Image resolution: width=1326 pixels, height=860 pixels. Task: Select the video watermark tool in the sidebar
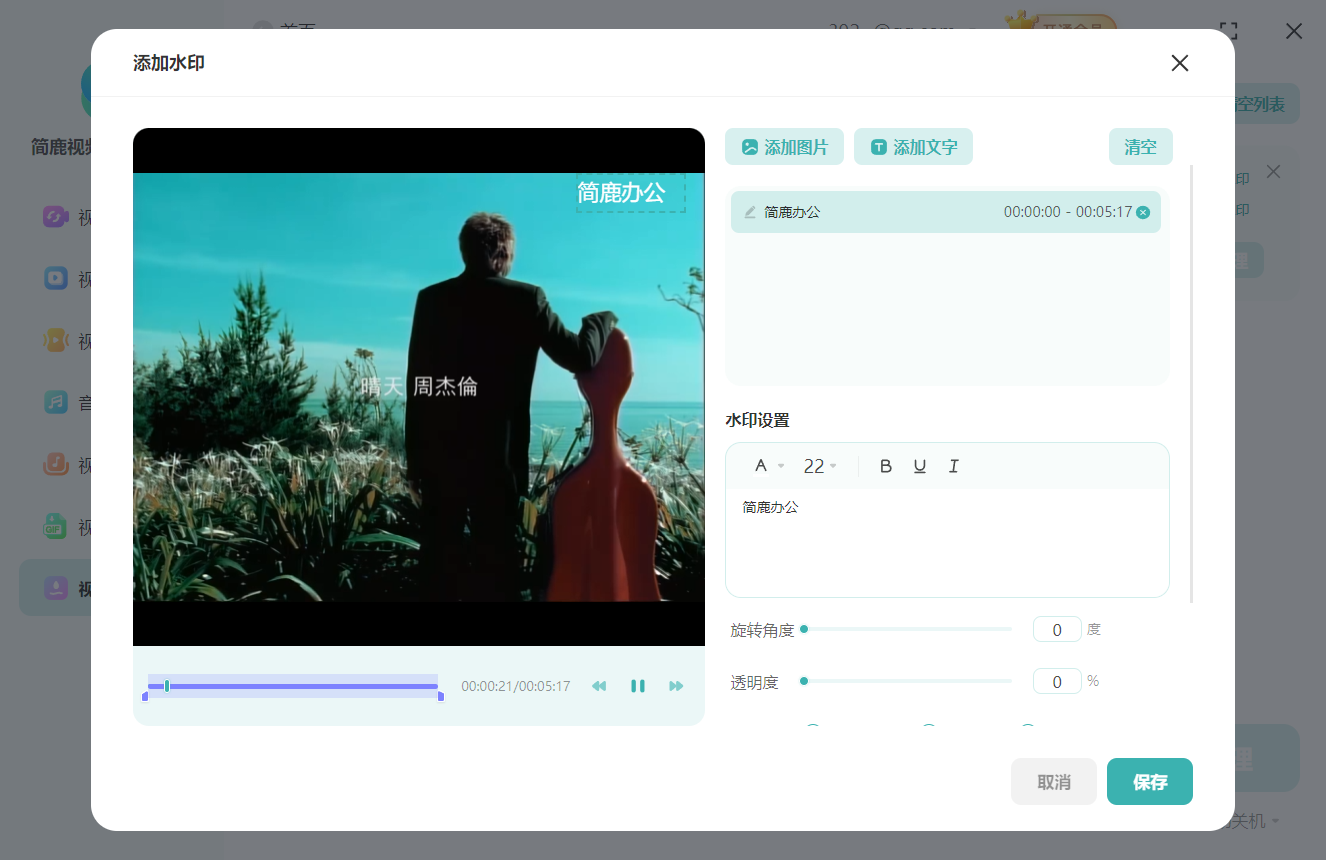coord(56,588)
